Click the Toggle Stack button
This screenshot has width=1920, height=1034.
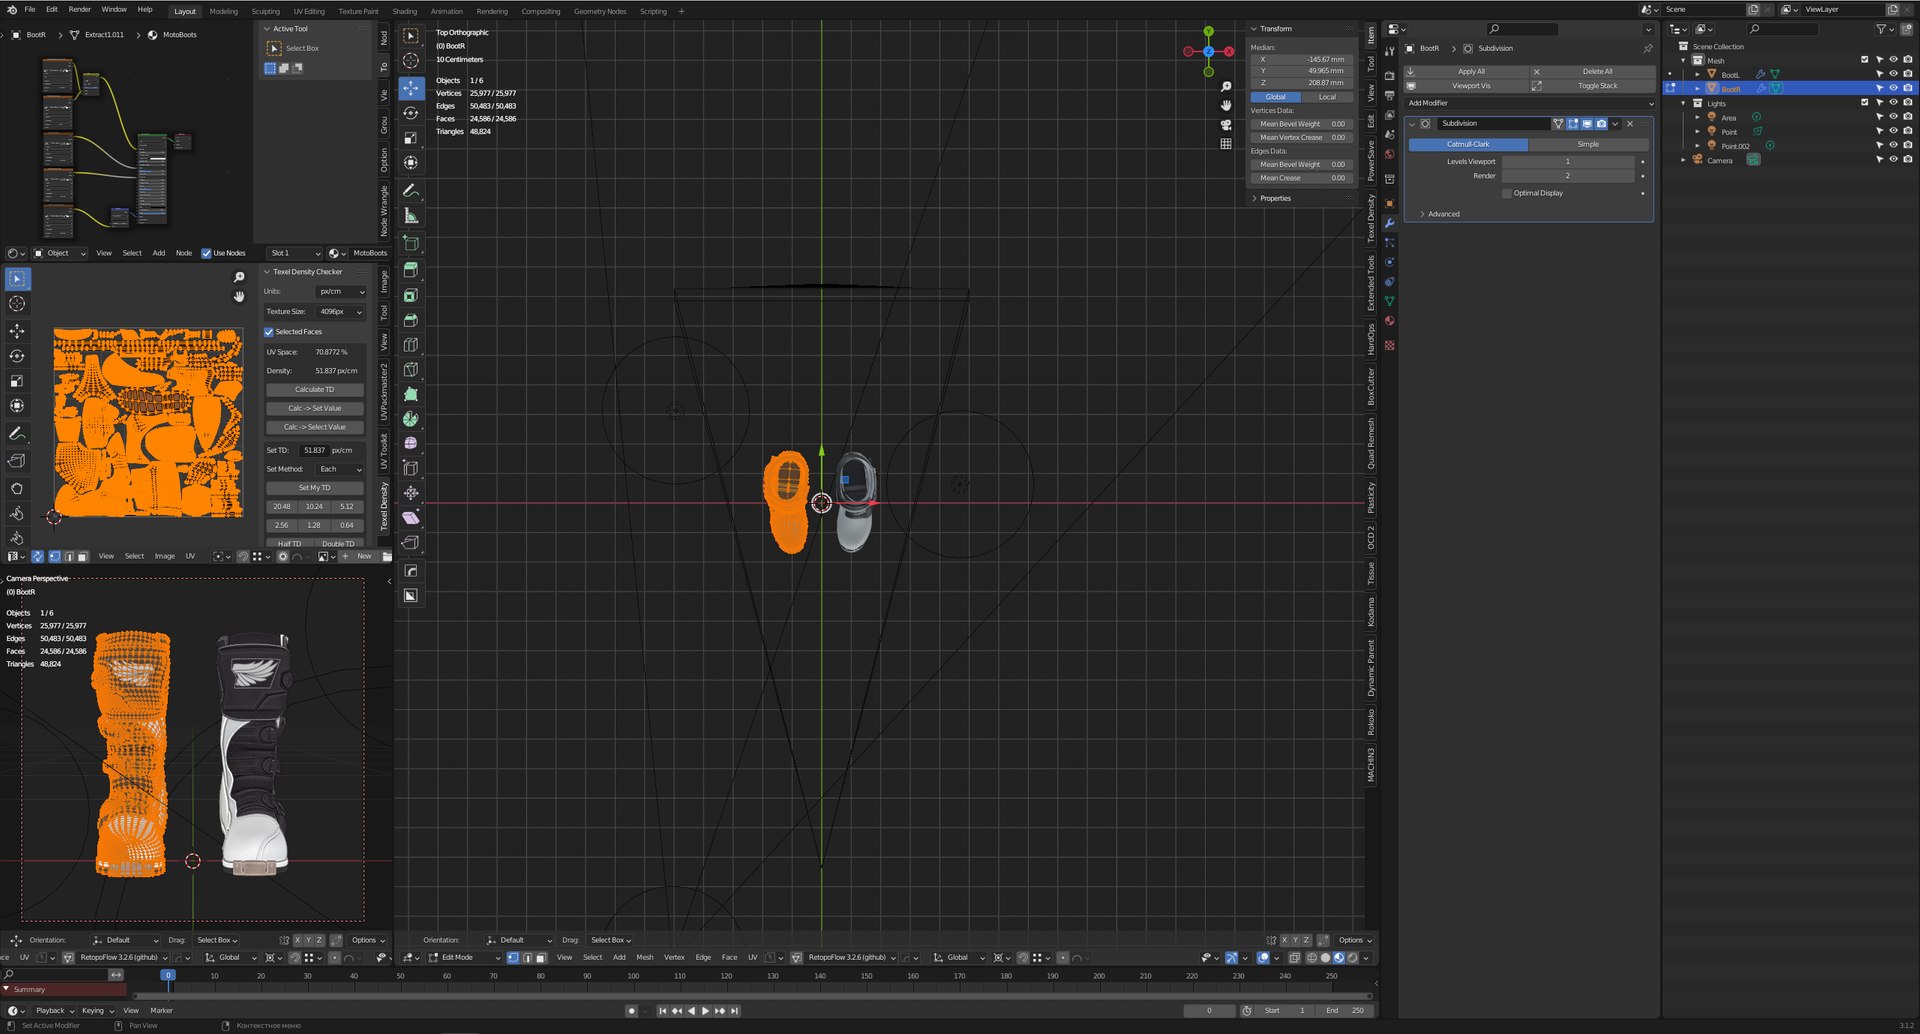(1593, 86)
